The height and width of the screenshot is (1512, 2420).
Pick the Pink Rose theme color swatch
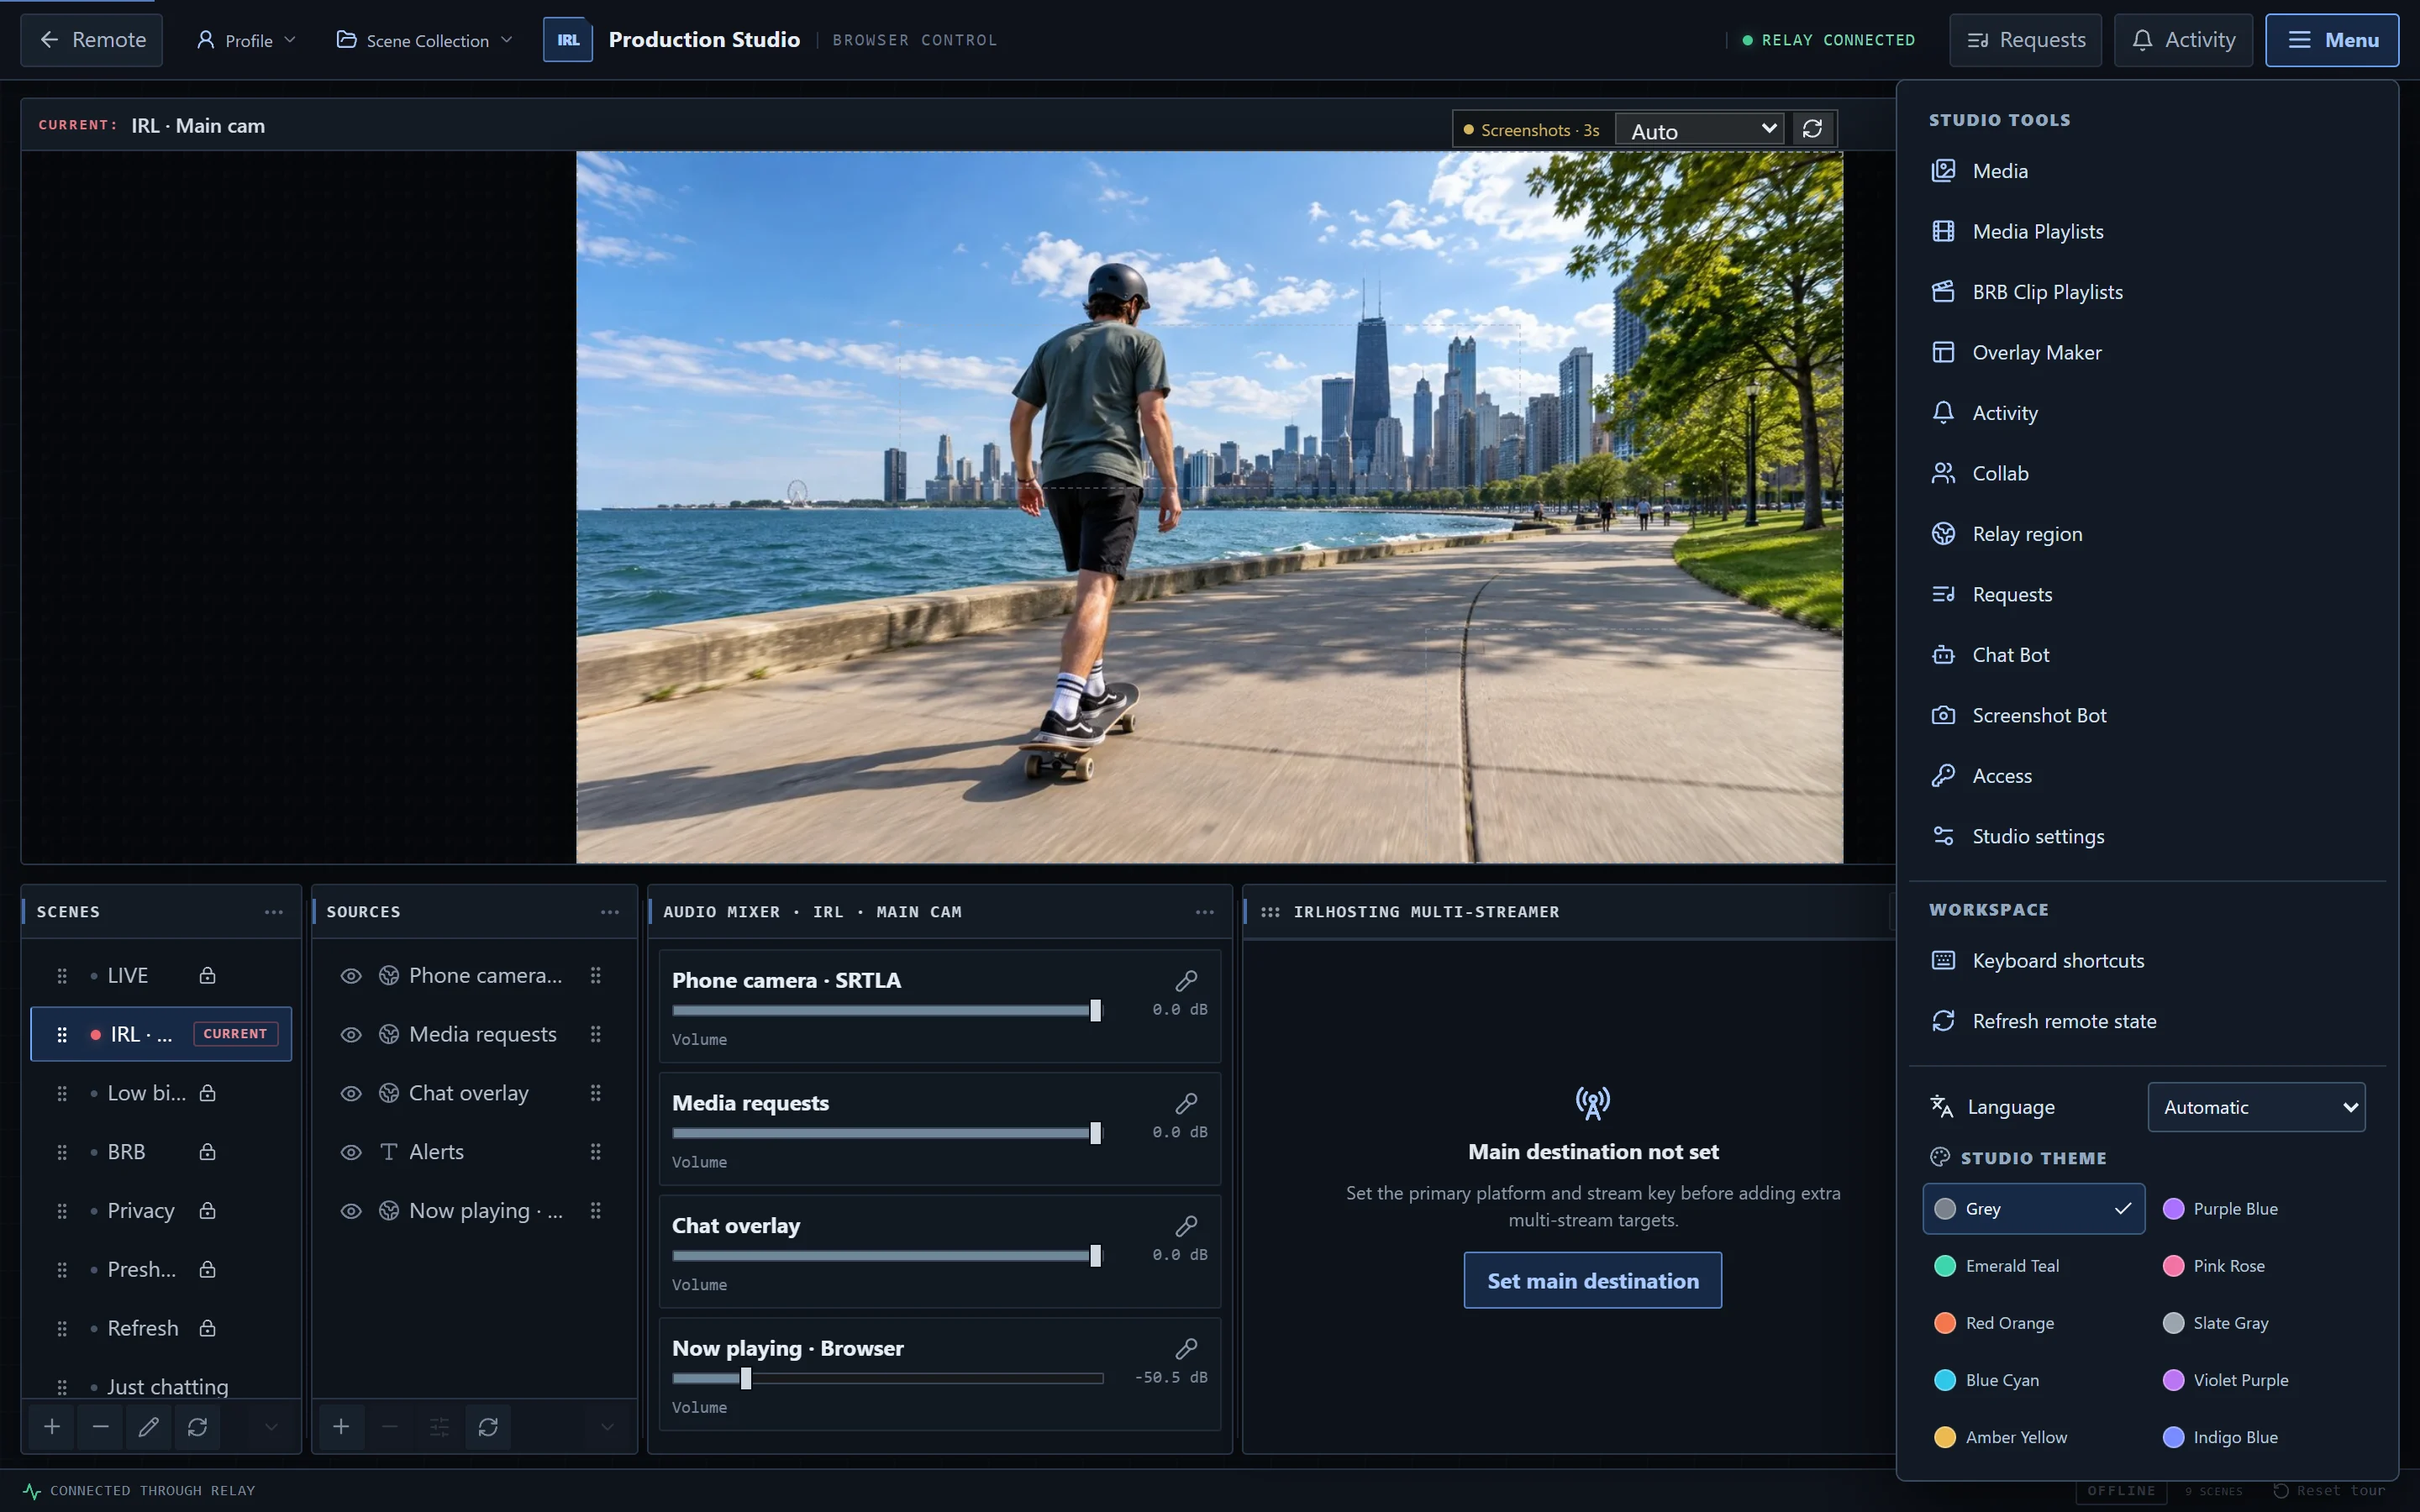click(2173, 1266)
